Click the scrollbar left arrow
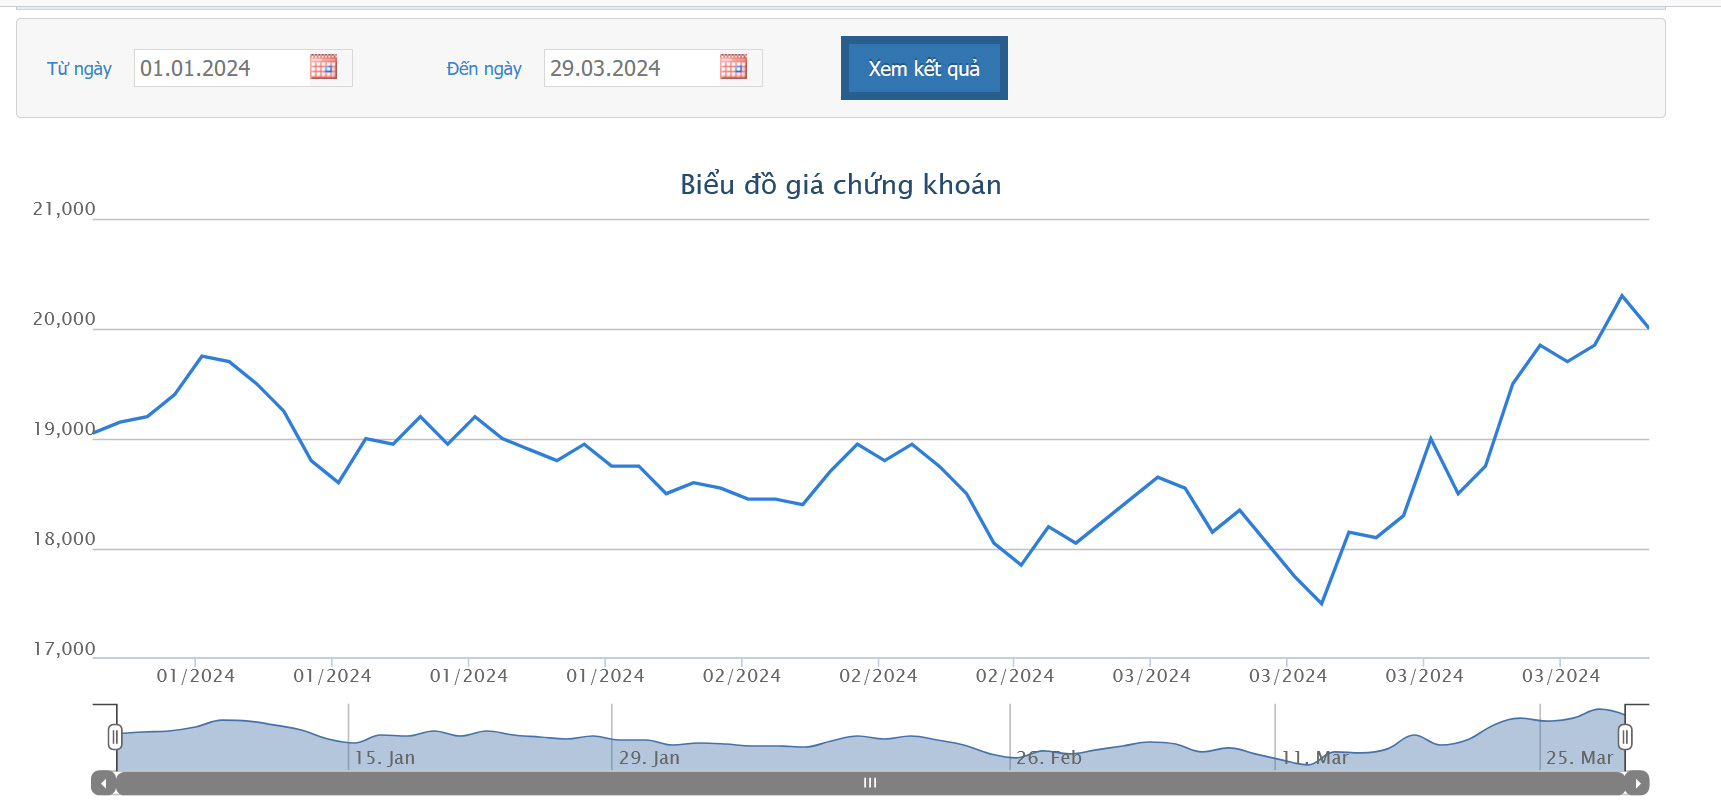This screenshot has height=804, width=1721. 103,783
